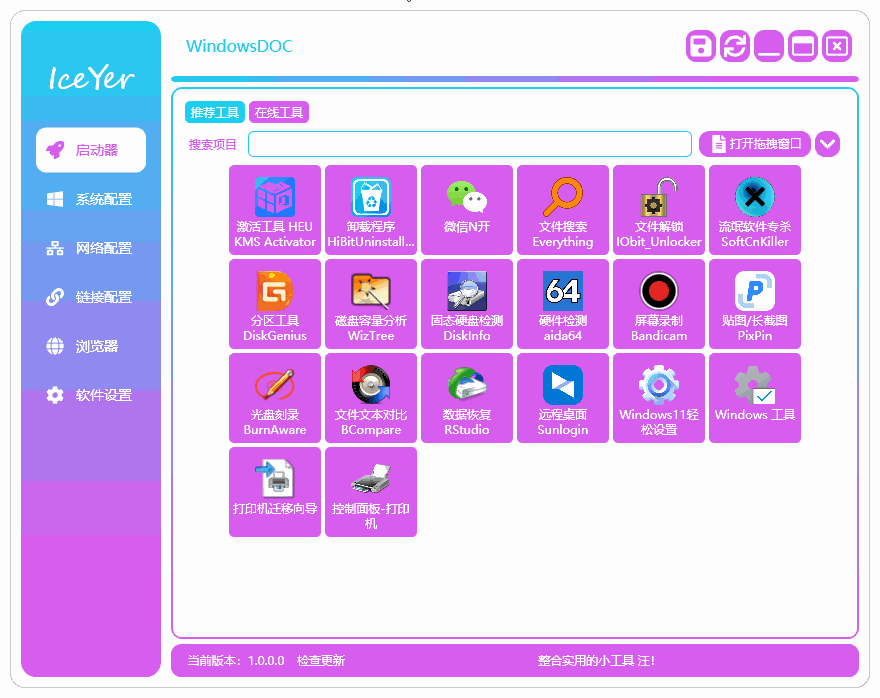Expand the dropdown arrow beside 打开拖拽窗口
The height and width of the screenshot is (698, 880).
[827, 144]
